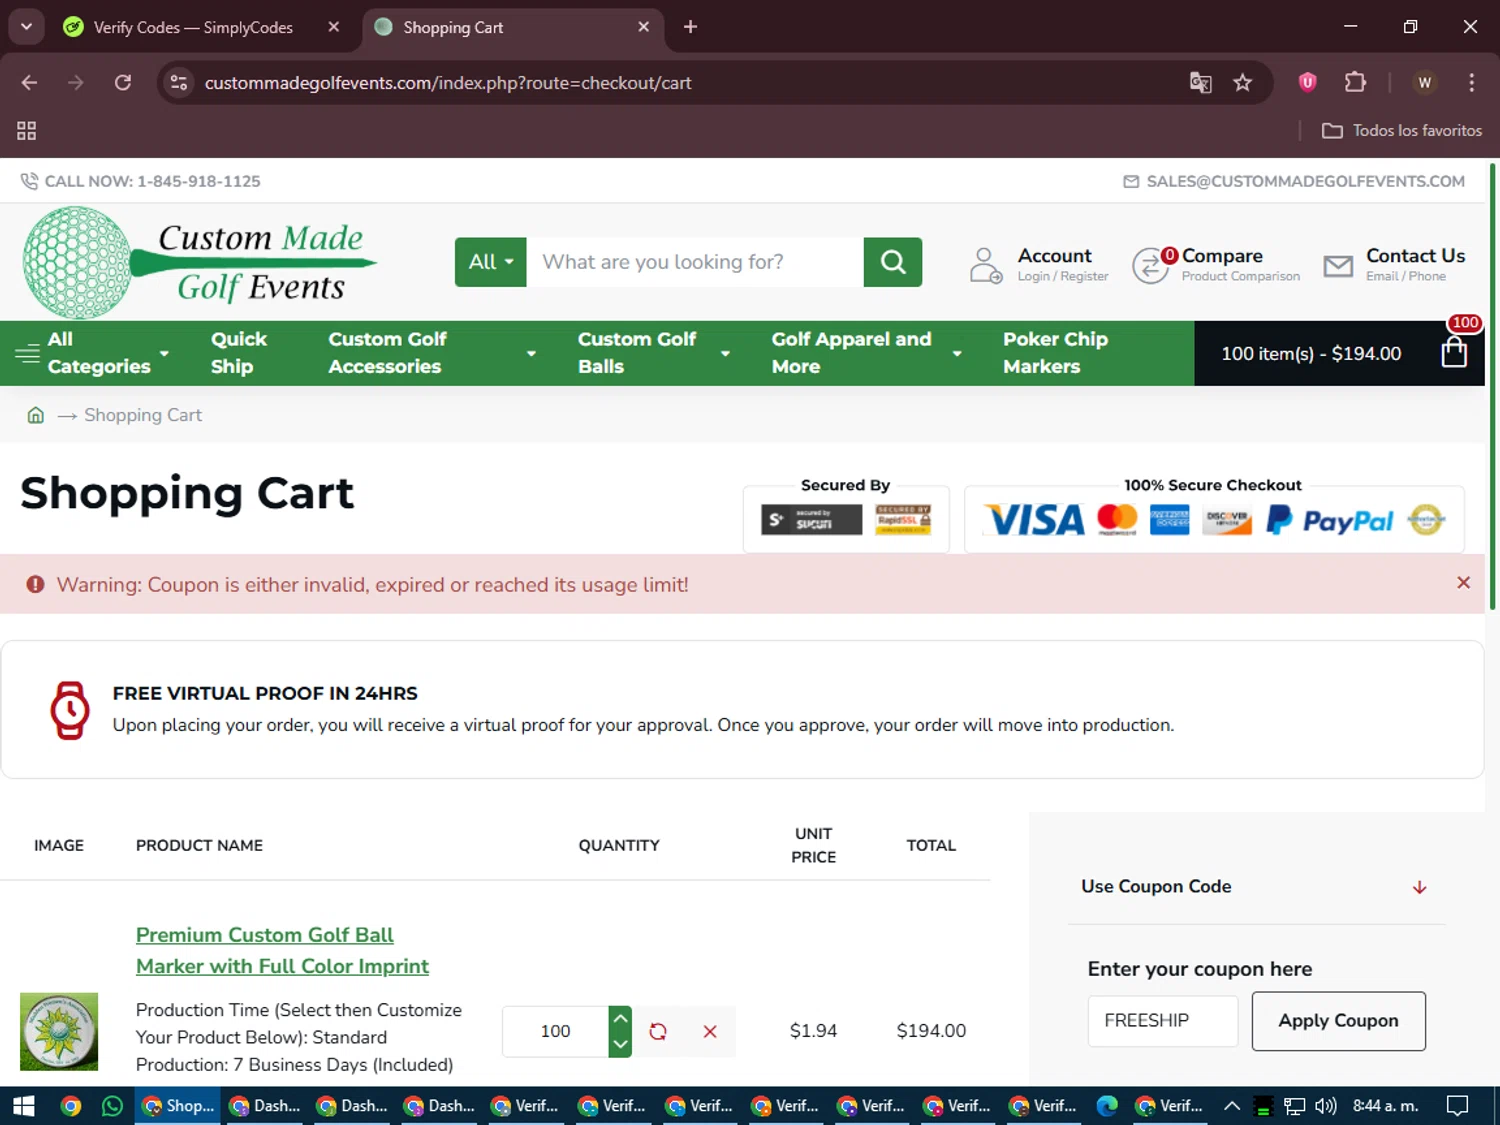Click the Call Now phone number
The height and width of the screenshot is (1125, 1500).
[x=152, y=181]
